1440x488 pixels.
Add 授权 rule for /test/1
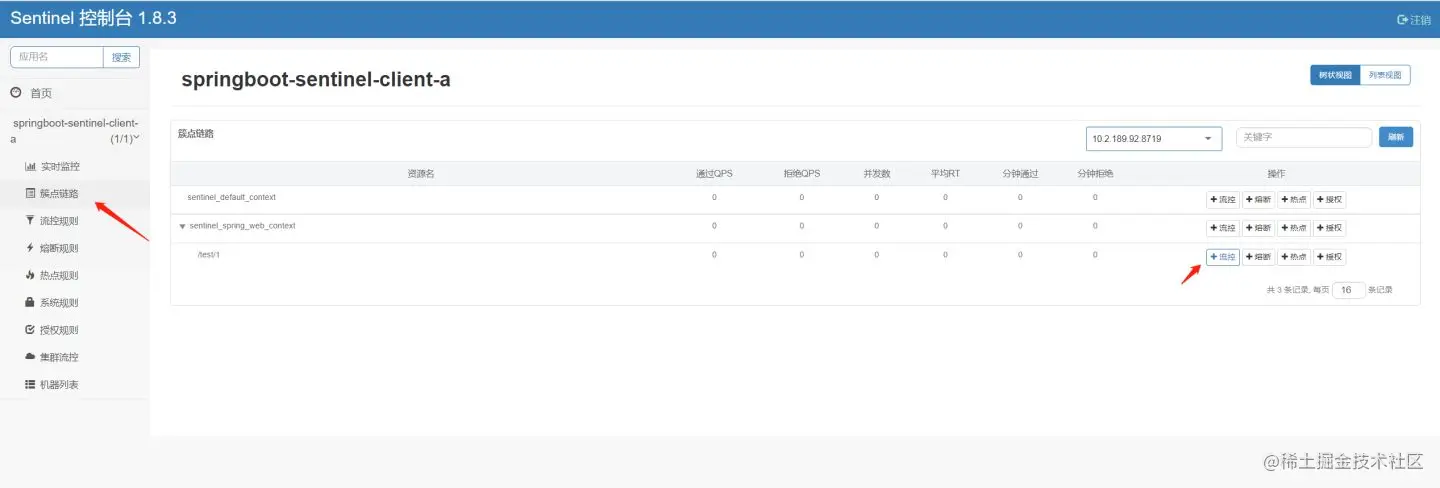[x=1330, y=257]
